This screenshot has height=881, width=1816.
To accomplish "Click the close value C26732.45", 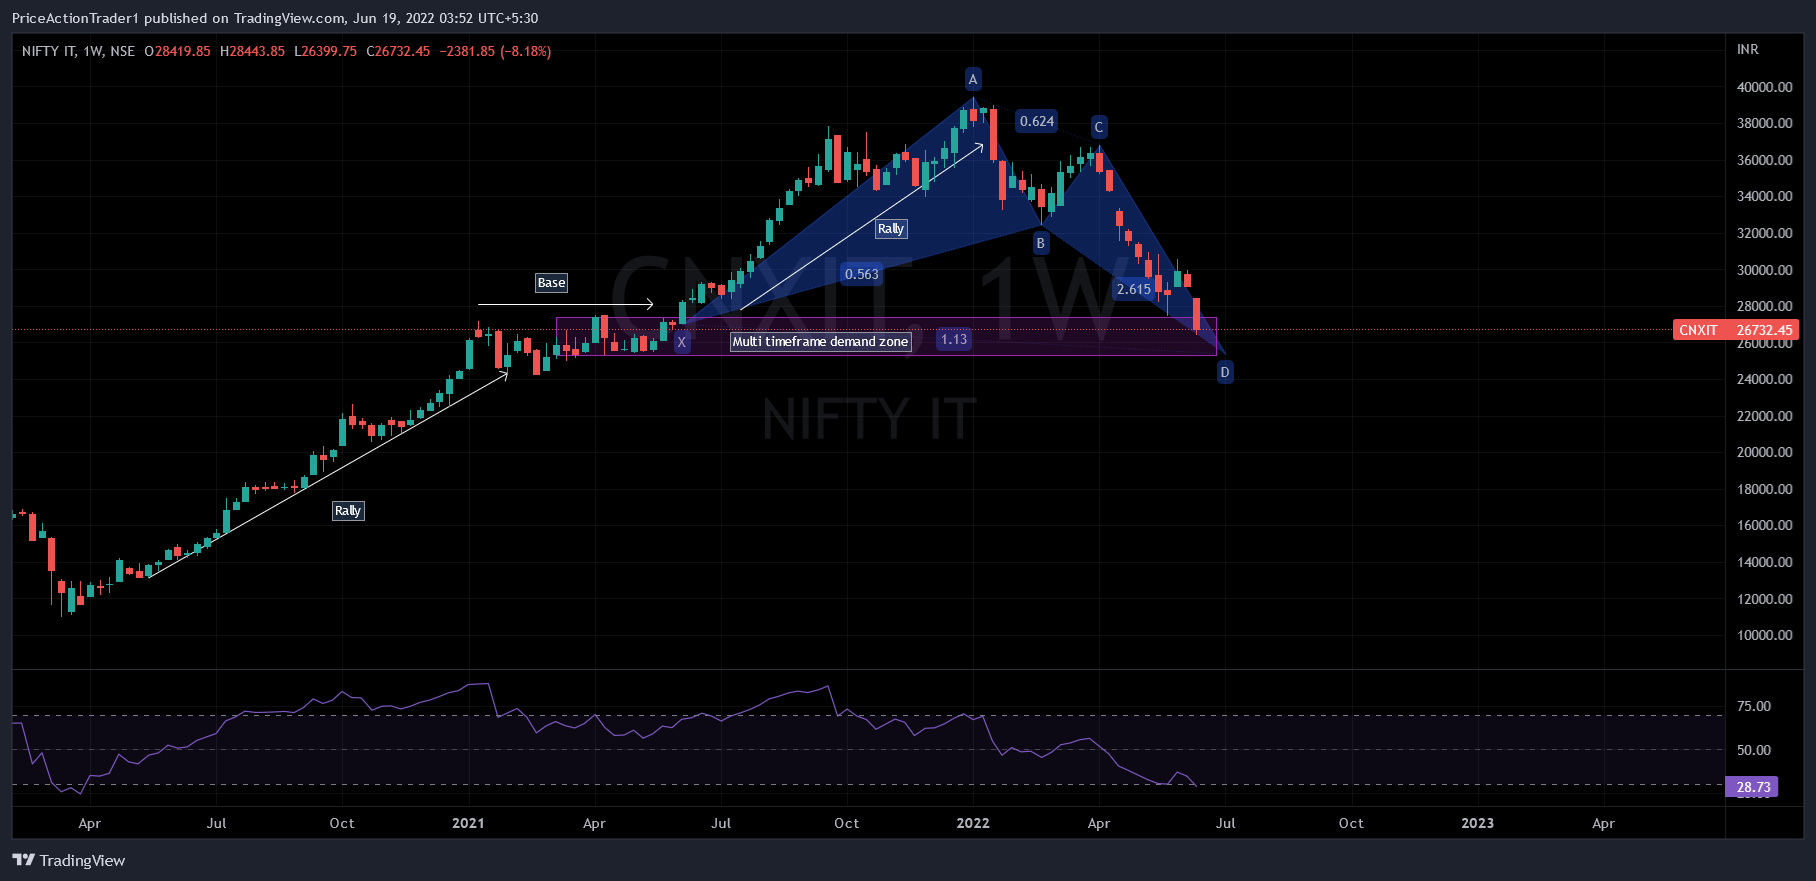I will click(398, 51).
